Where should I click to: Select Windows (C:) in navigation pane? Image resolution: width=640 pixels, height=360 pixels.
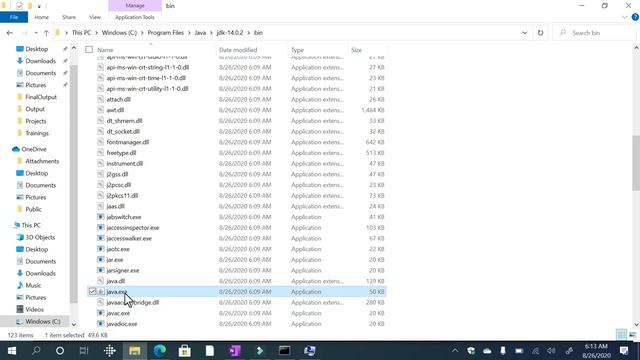coord(42,321)
